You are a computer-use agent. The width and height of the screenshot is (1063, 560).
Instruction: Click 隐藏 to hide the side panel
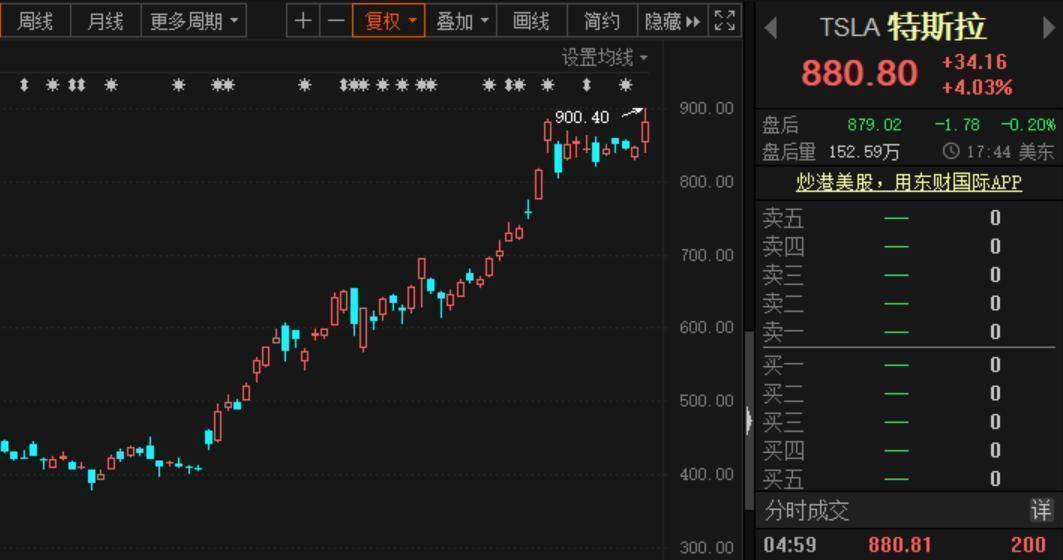673,21
